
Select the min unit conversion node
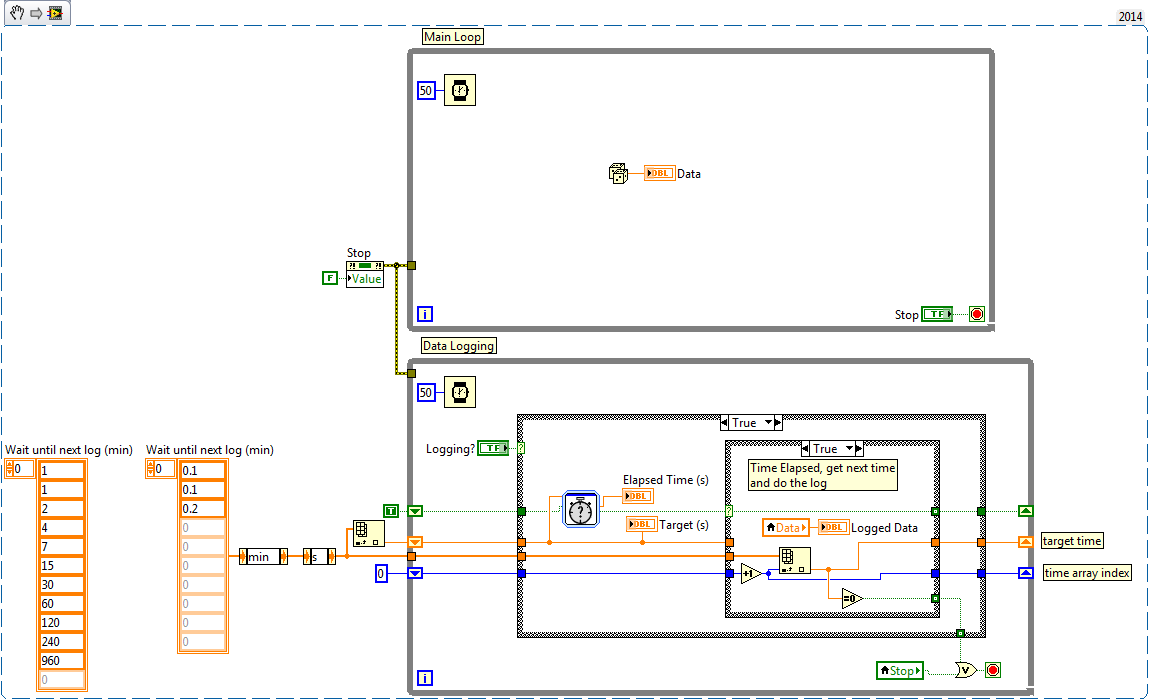pos(263,556)
